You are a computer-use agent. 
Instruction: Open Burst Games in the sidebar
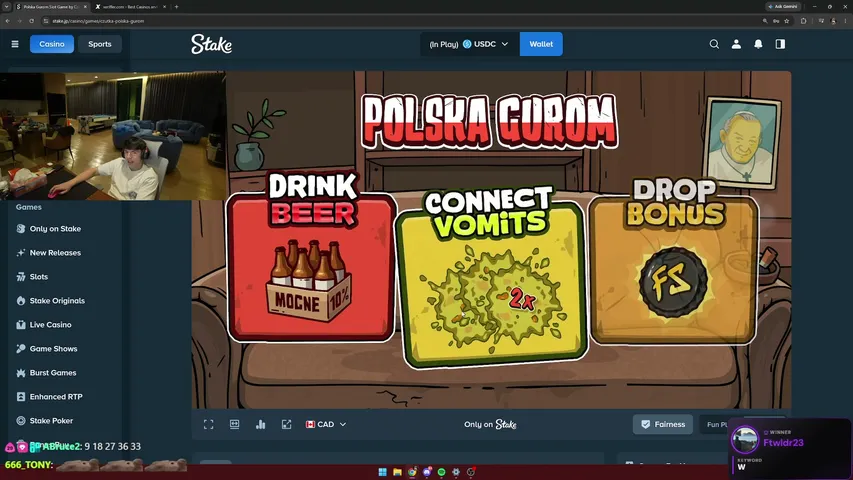pos(53,373)
